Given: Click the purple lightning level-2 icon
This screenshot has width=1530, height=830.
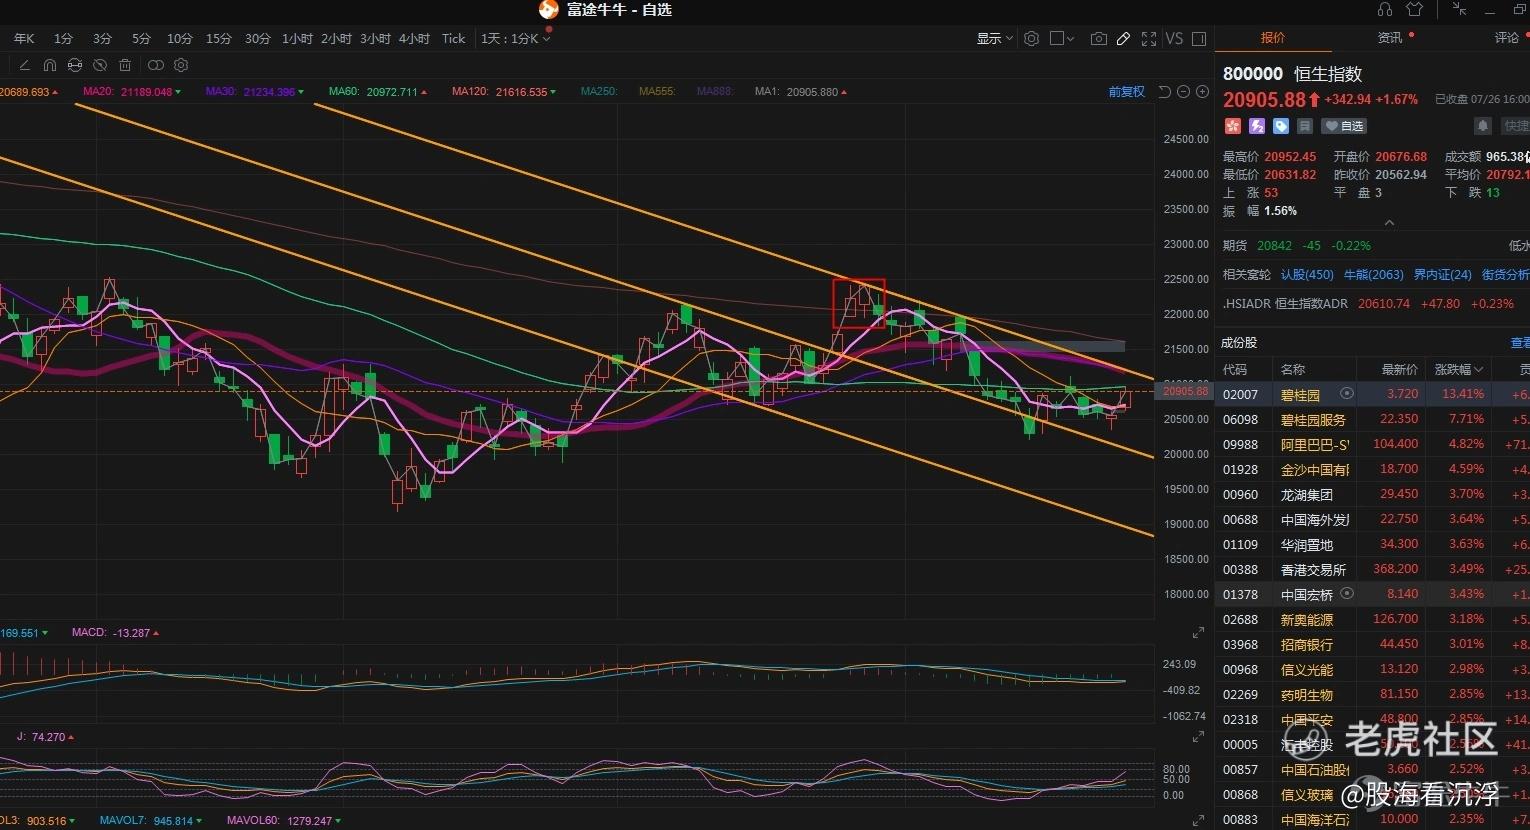Looking at the screenshot, I should tap(1256, 126).
